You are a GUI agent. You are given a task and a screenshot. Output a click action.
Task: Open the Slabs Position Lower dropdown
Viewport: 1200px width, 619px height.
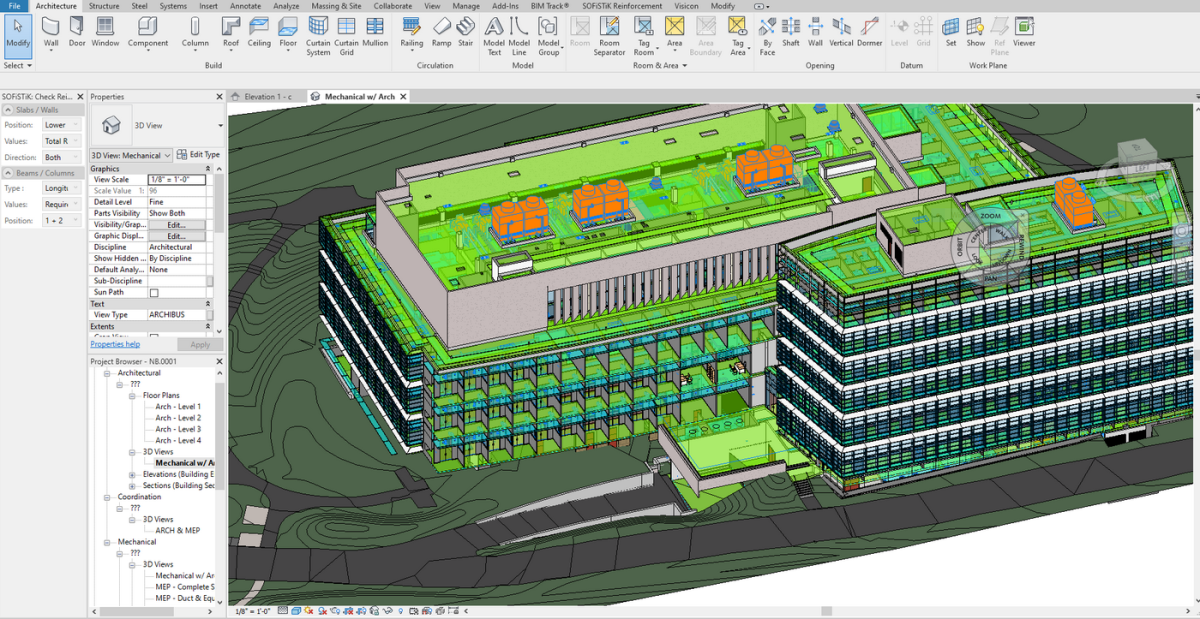62,125
